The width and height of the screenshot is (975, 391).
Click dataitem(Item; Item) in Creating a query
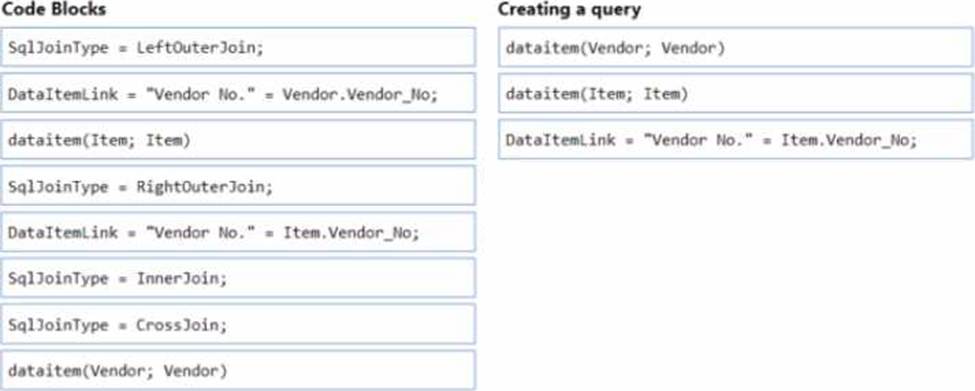(736, 93)
